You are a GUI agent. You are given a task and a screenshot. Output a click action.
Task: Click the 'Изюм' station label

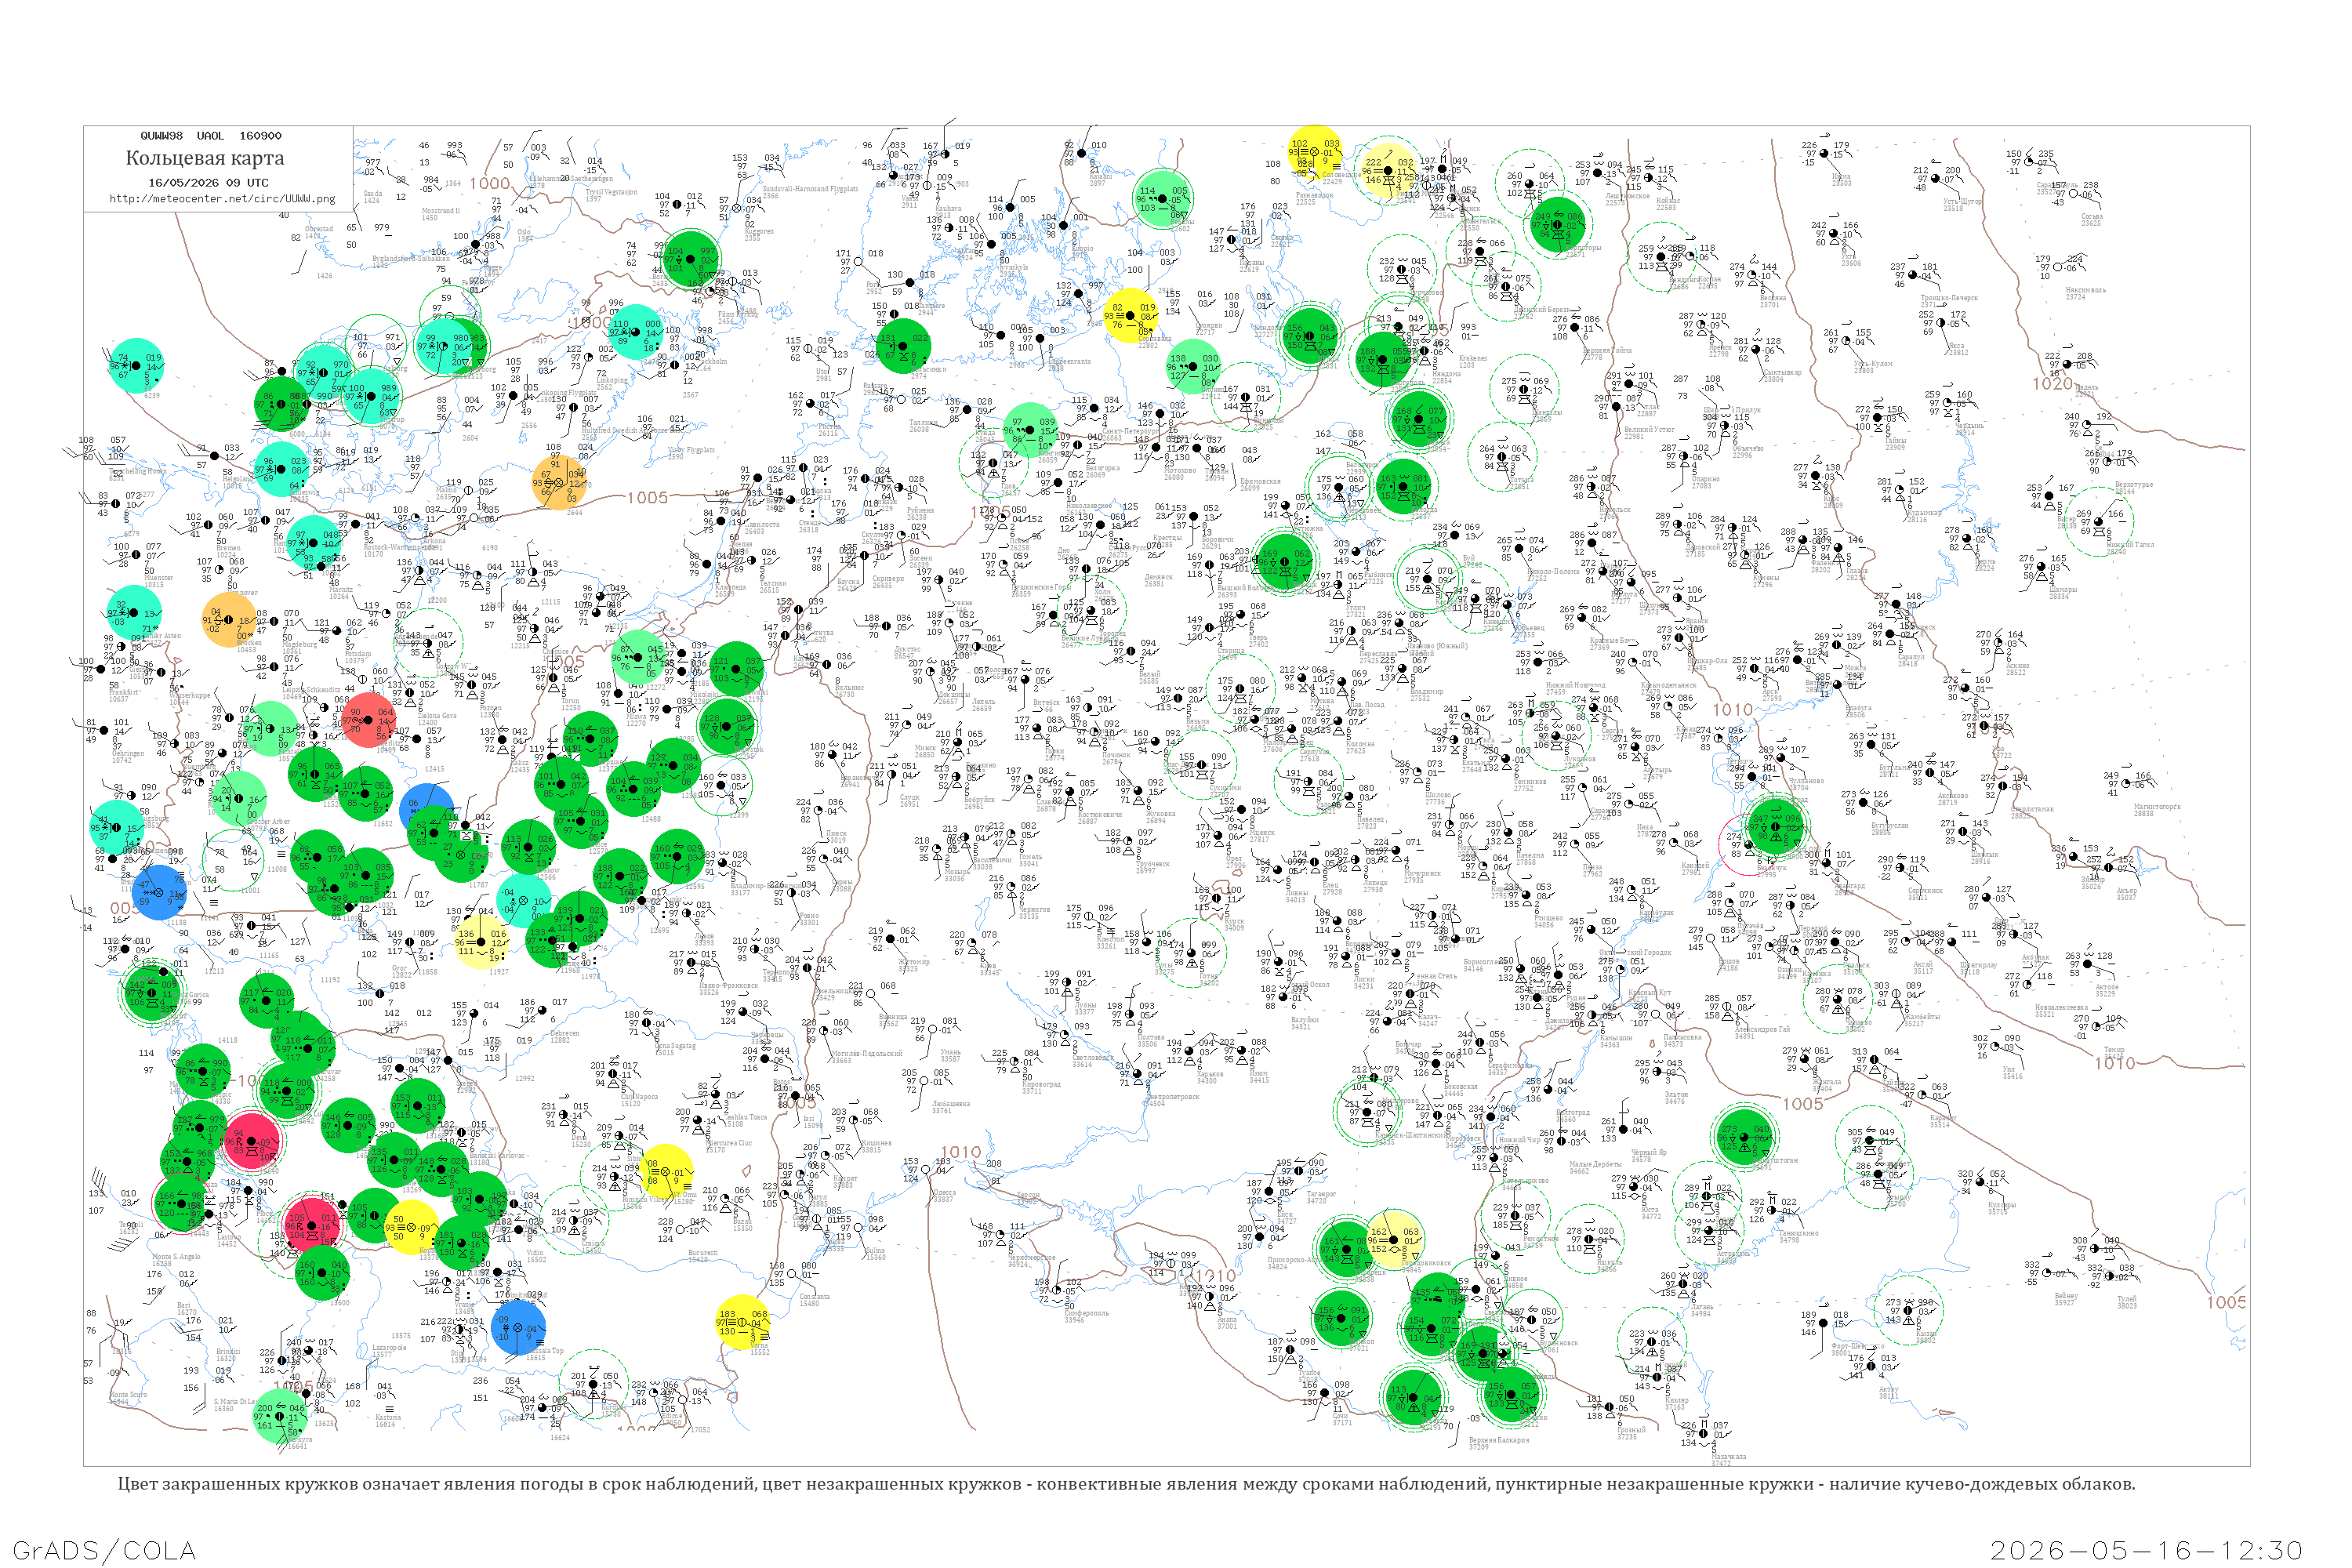coord(1258,1073)
